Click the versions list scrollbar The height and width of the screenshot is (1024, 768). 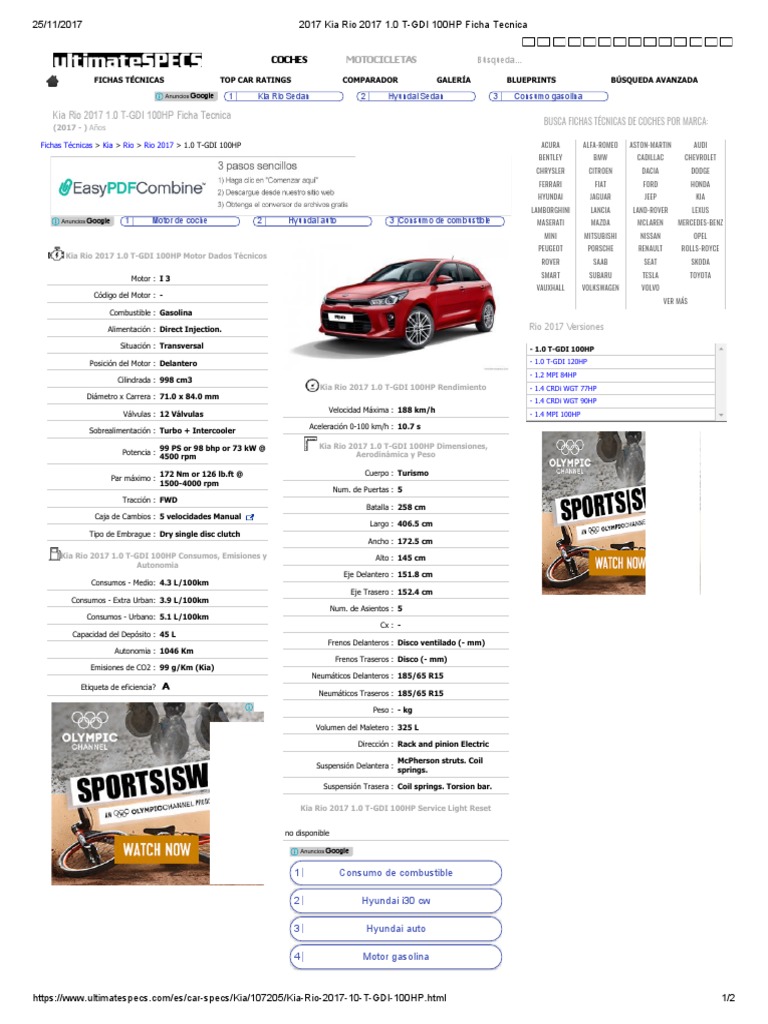(x=721, y=382)
